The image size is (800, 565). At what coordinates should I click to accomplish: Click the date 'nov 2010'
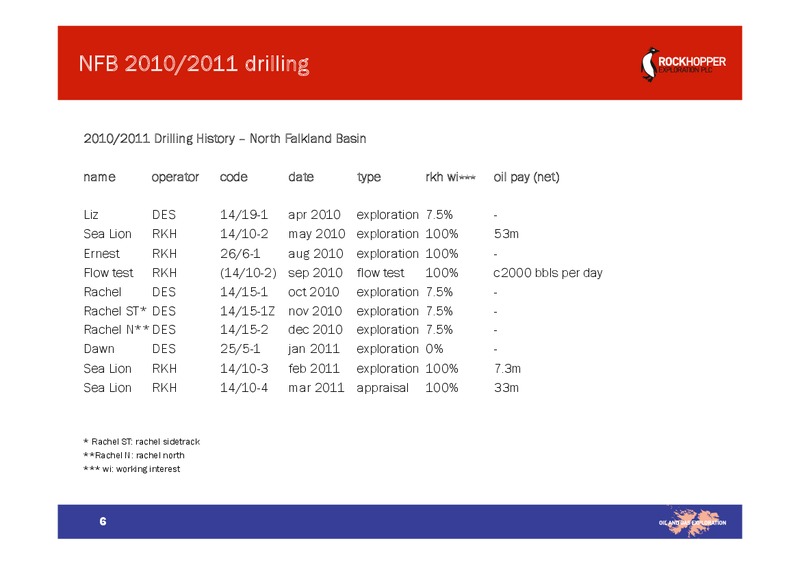(x=315, y=311)
